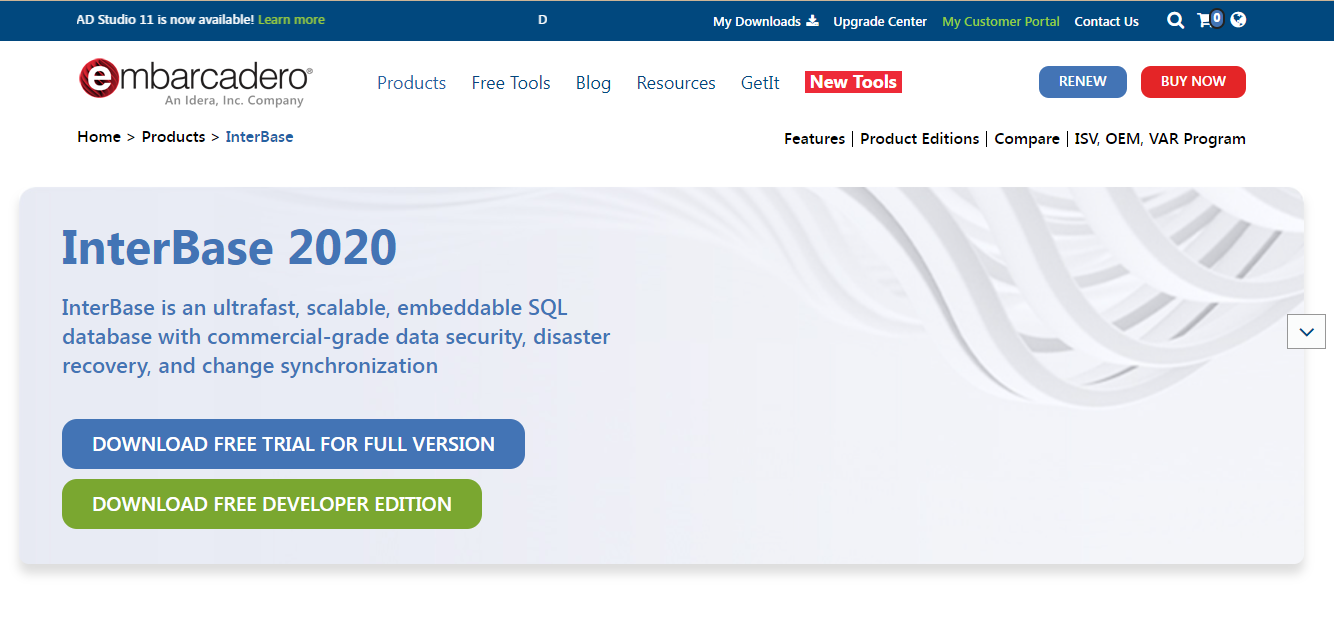Click InterBase in the breadcrumb
The width and height of the screenshot is (1334, 620).
point(259,137)
